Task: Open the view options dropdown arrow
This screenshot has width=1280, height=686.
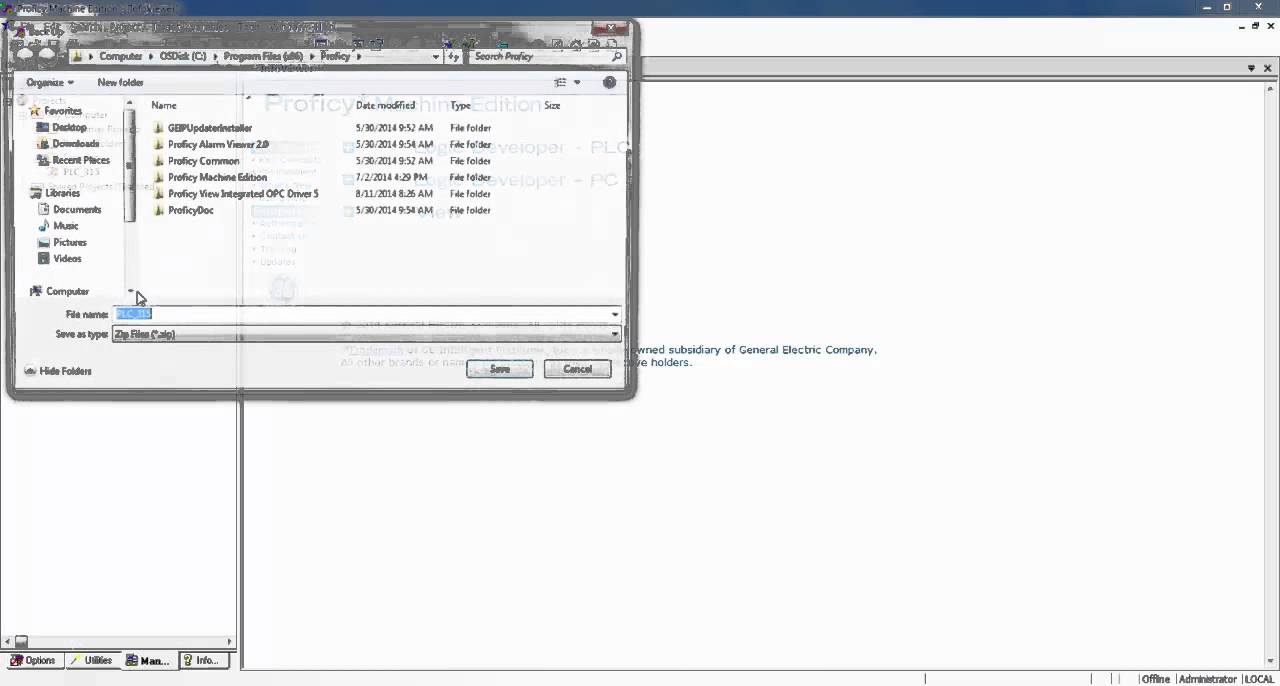Action: 577,83
